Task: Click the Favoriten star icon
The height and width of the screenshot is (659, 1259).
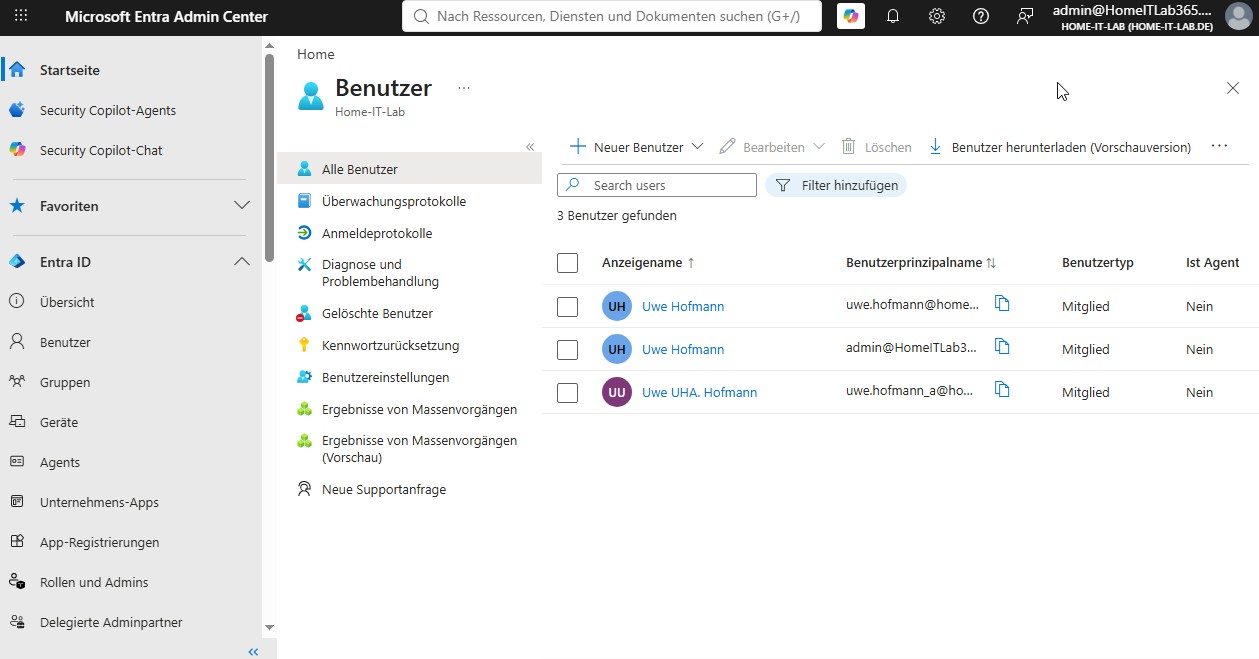Action: [17, 206]
